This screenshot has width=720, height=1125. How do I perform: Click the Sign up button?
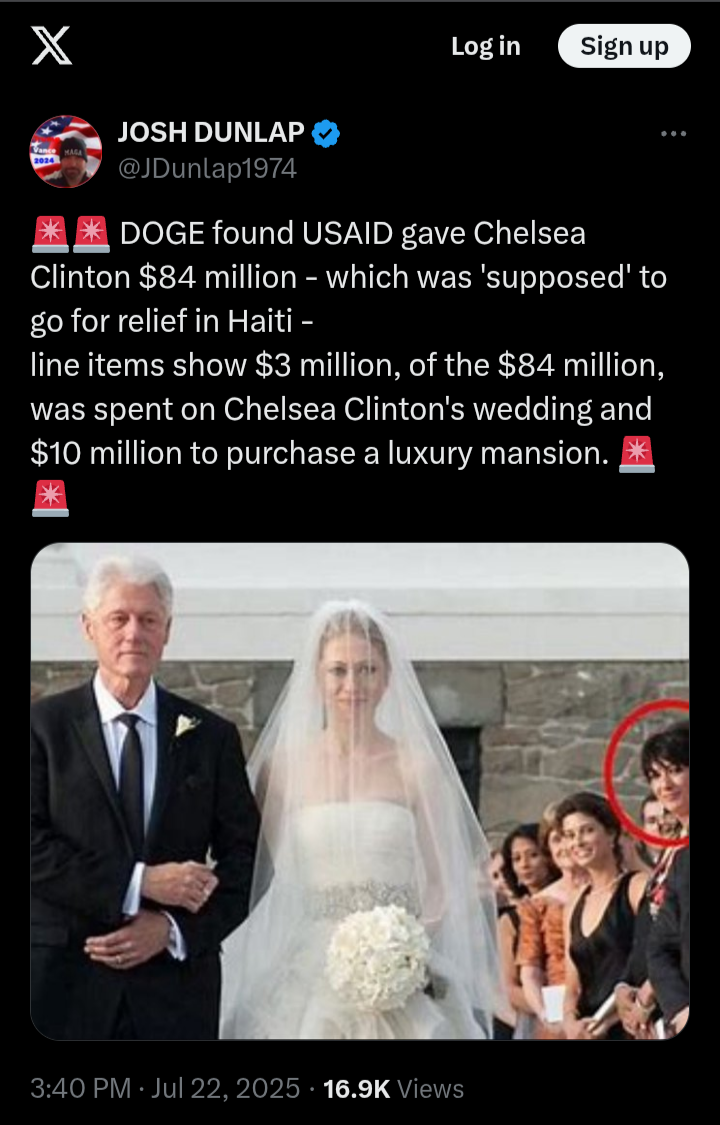(624, 46)
